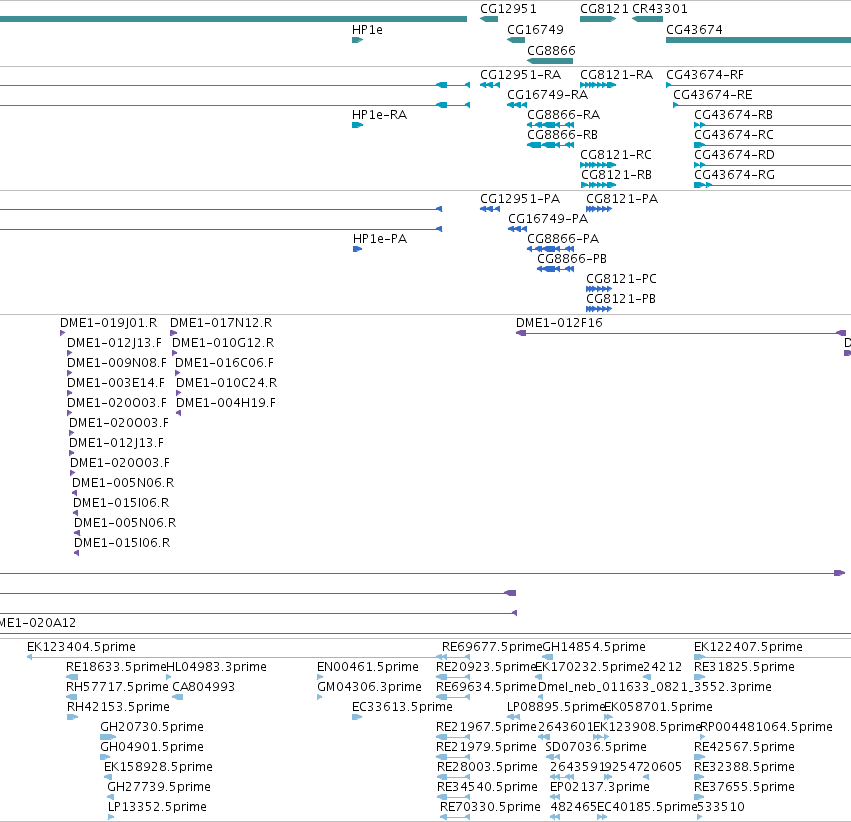Click protein CG8121-PB
The image size is (851, 822).
coord(621,299)
